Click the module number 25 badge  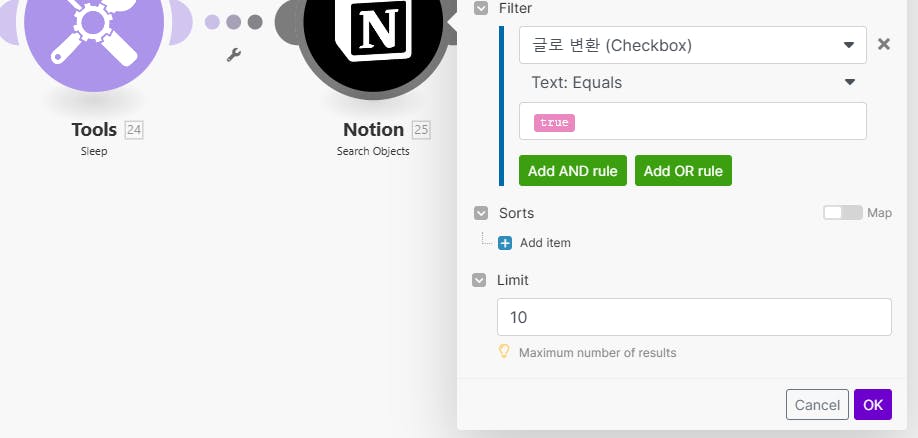(421, 129)
